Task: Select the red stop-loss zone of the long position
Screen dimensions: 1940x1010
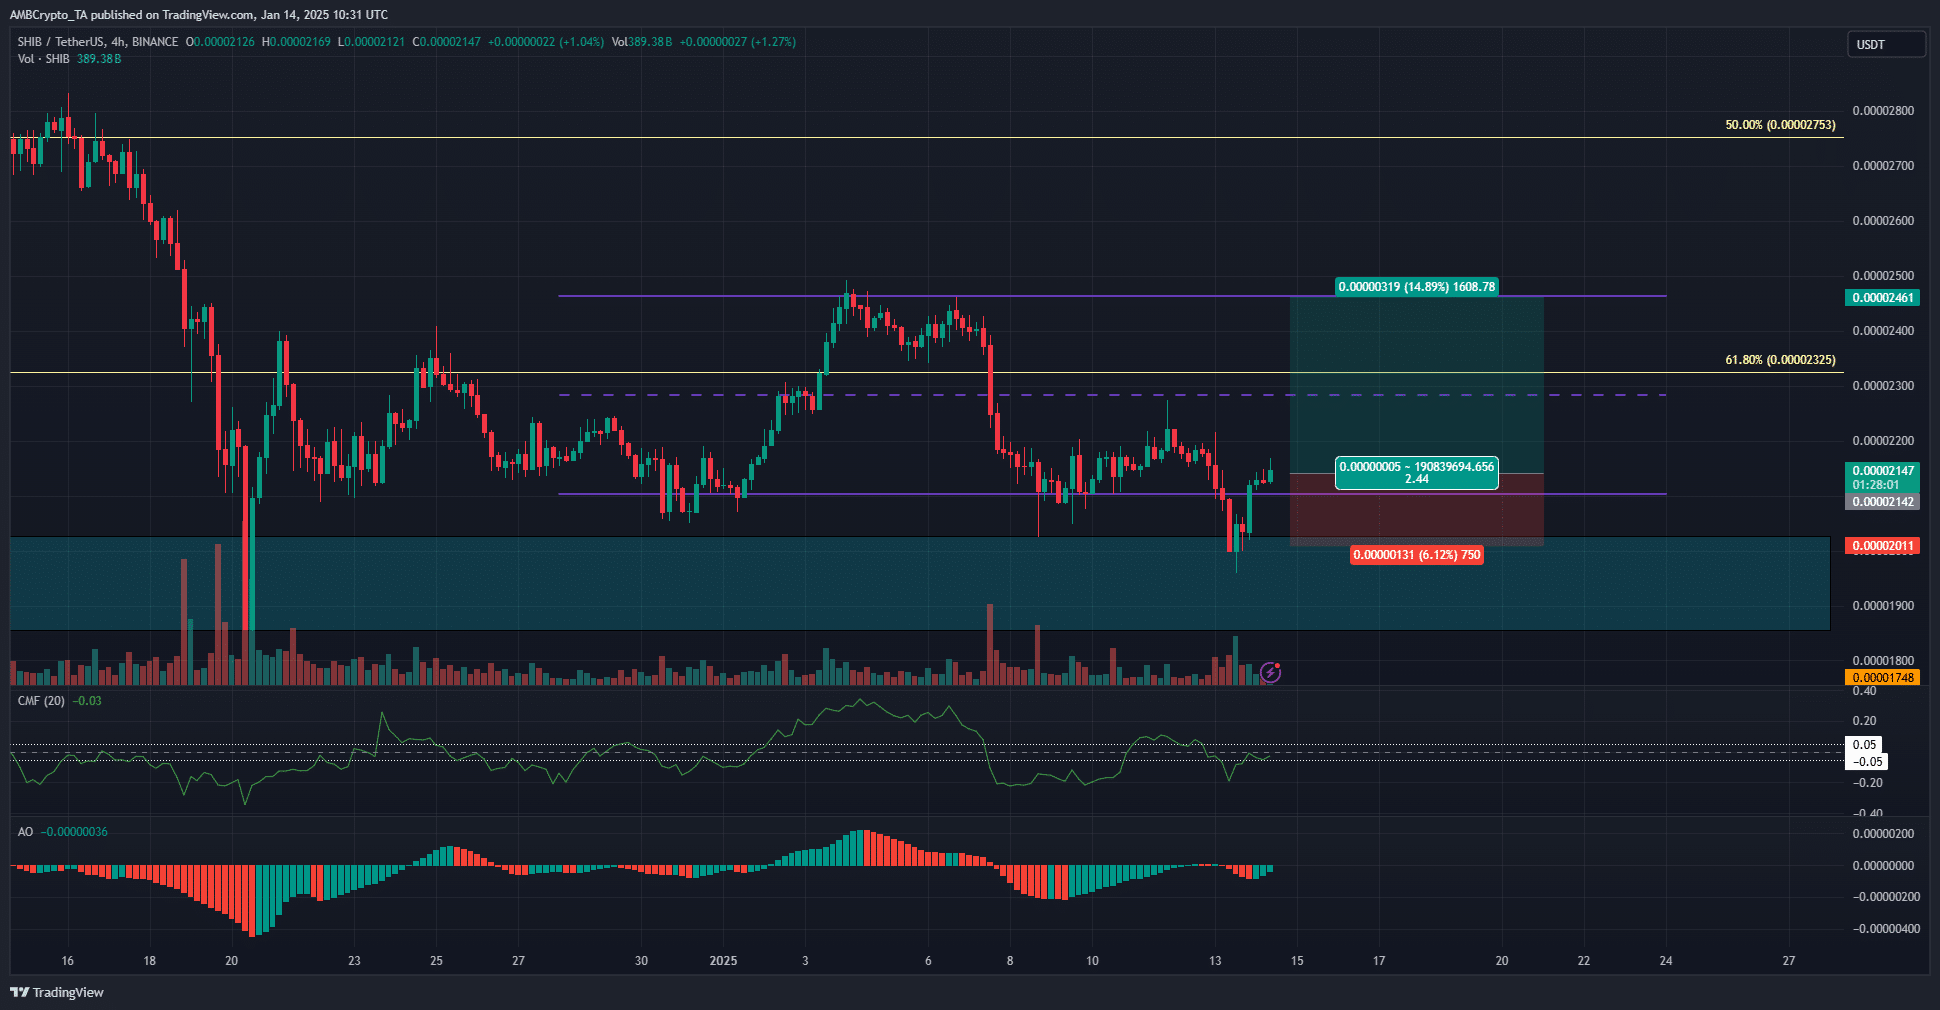Action: pyautogui.click(x=1416, y=510)
